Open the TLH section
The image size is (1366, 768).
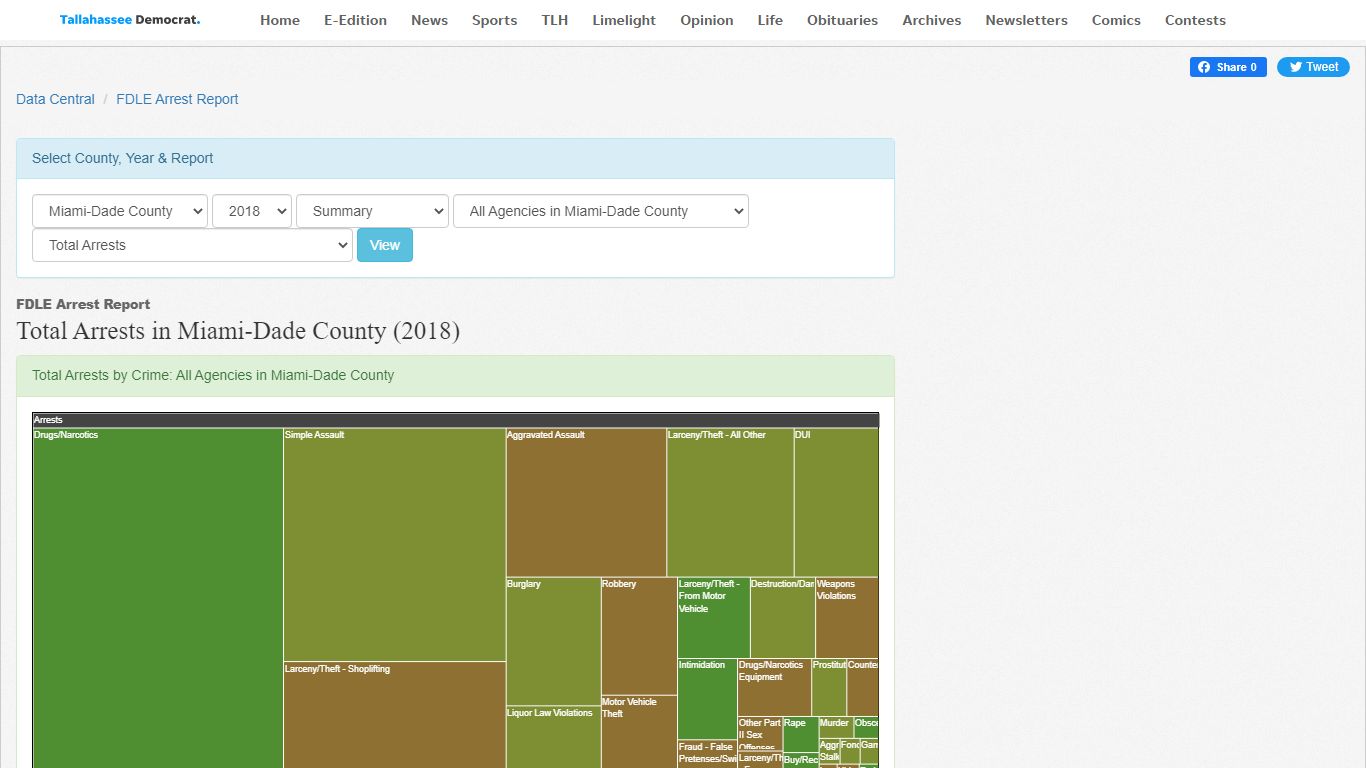[555, 20]
